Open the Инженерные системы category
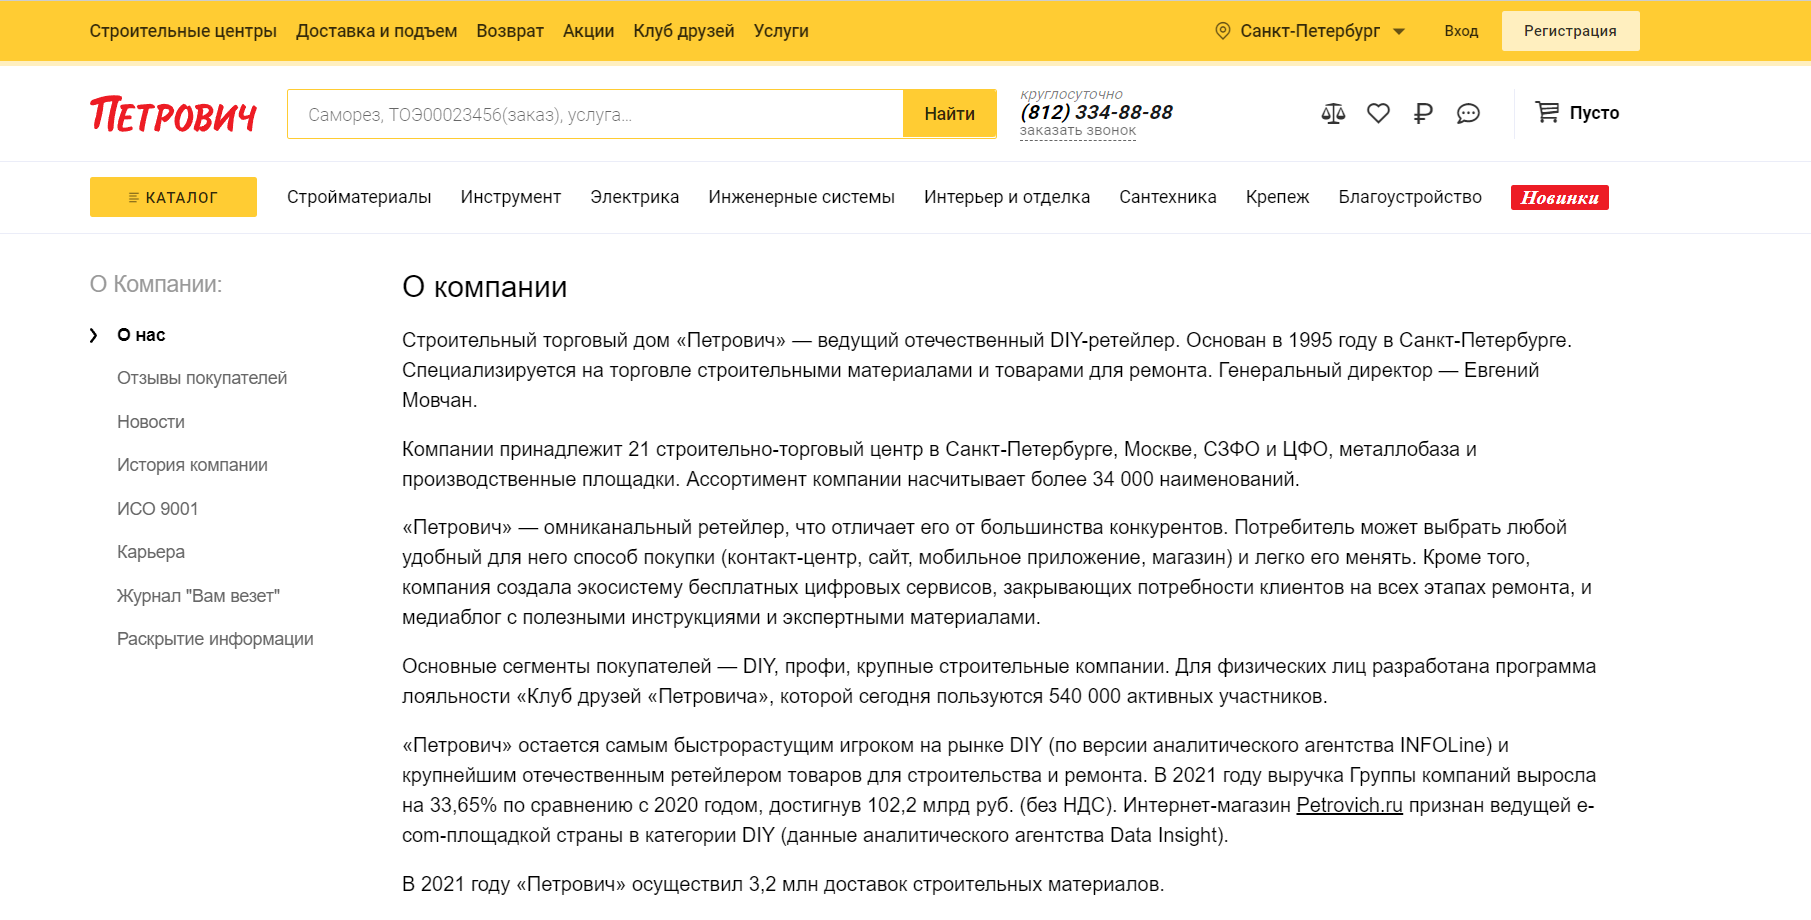The width and height of the screenshot is (1811, 920). (802, 197)
